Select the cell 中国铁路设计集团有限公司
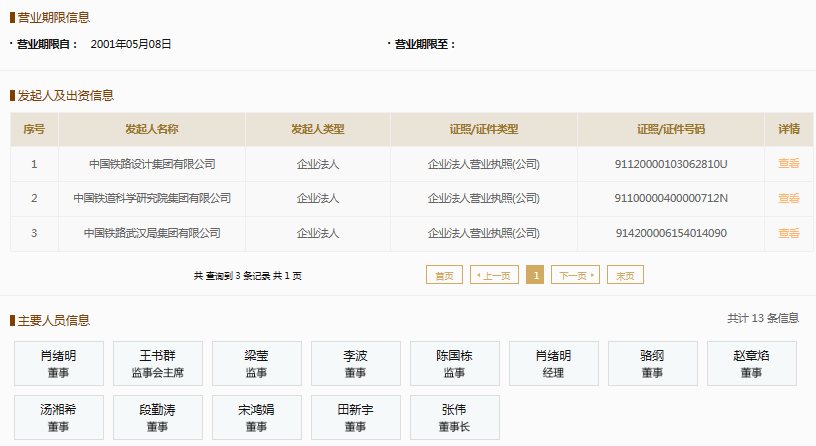 coord(152,164)
